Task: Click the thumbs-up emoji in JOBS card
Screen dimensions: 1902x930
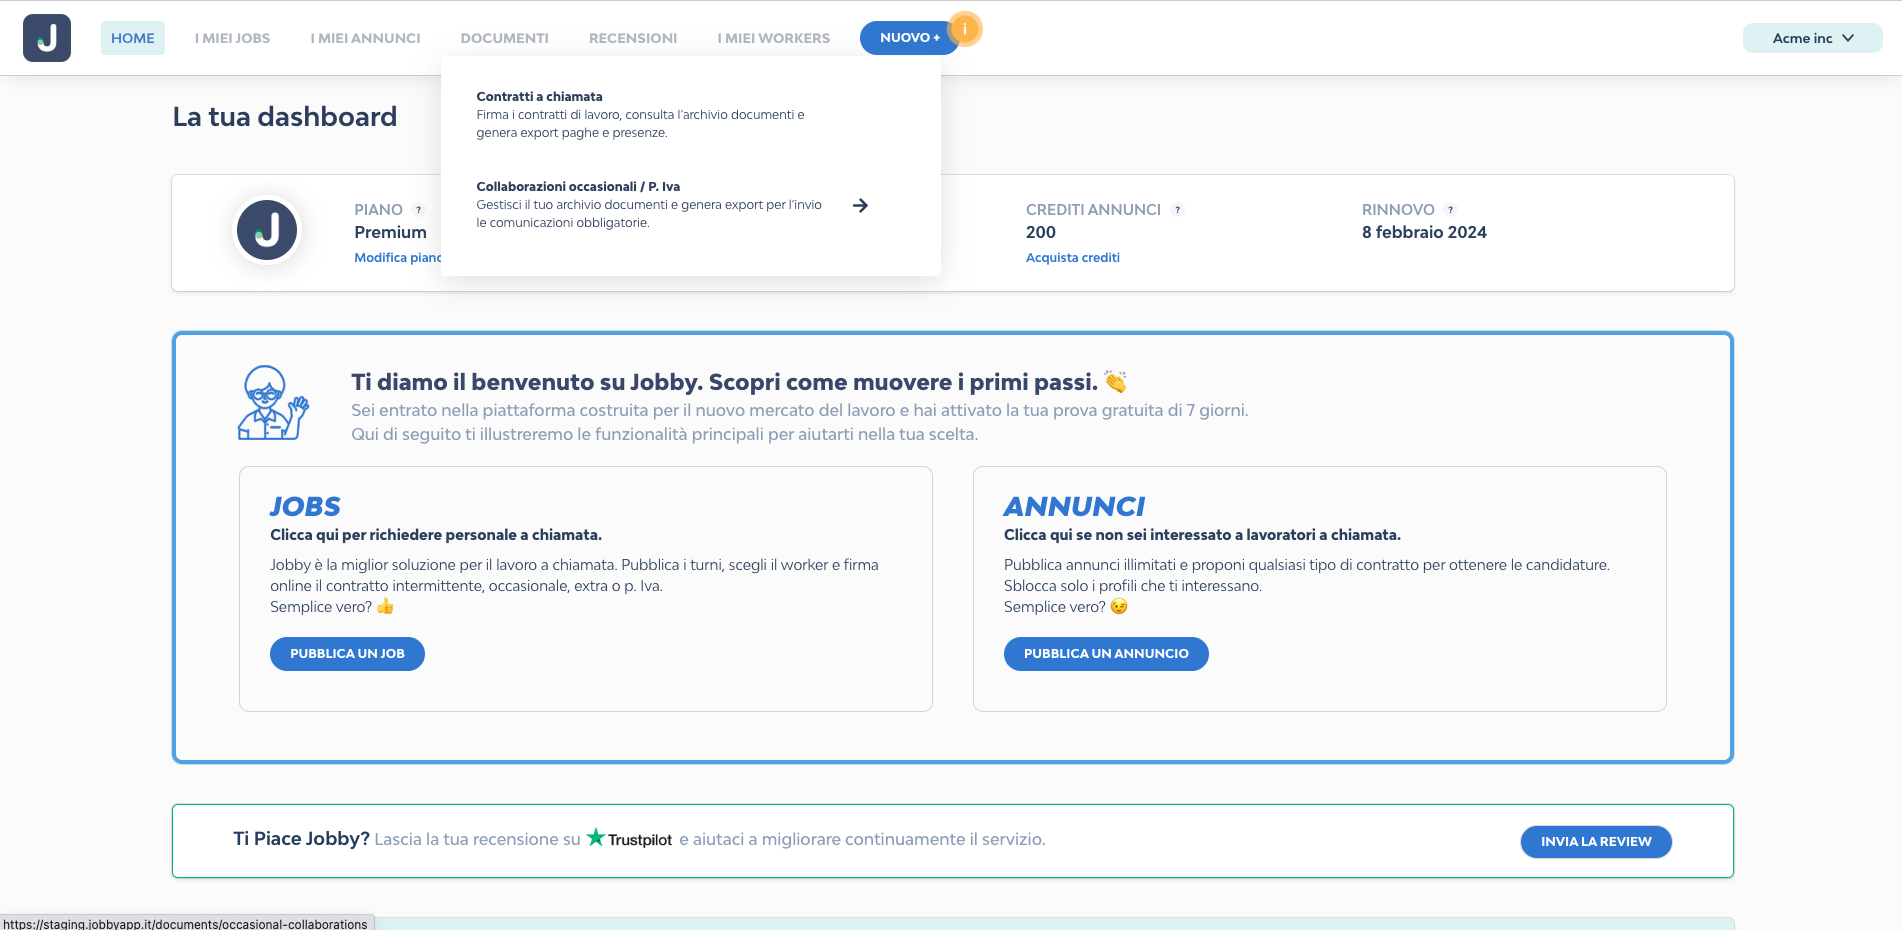Action: (385, 606)
